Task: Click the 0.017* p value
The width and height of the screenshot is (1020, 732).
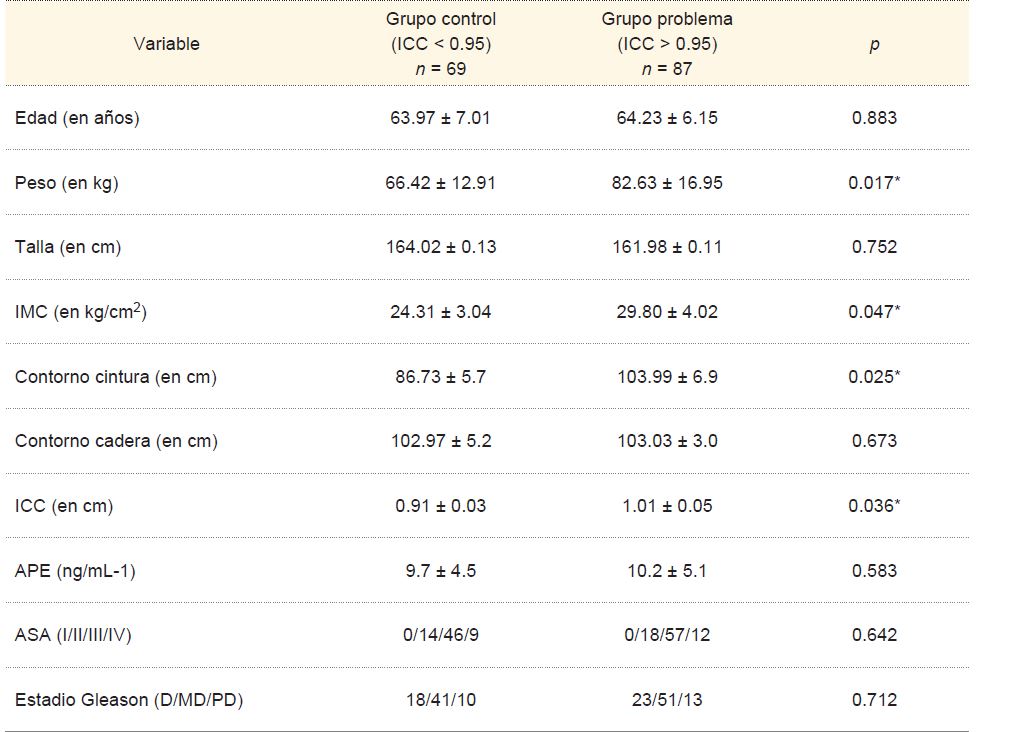Action: [874, 183]
